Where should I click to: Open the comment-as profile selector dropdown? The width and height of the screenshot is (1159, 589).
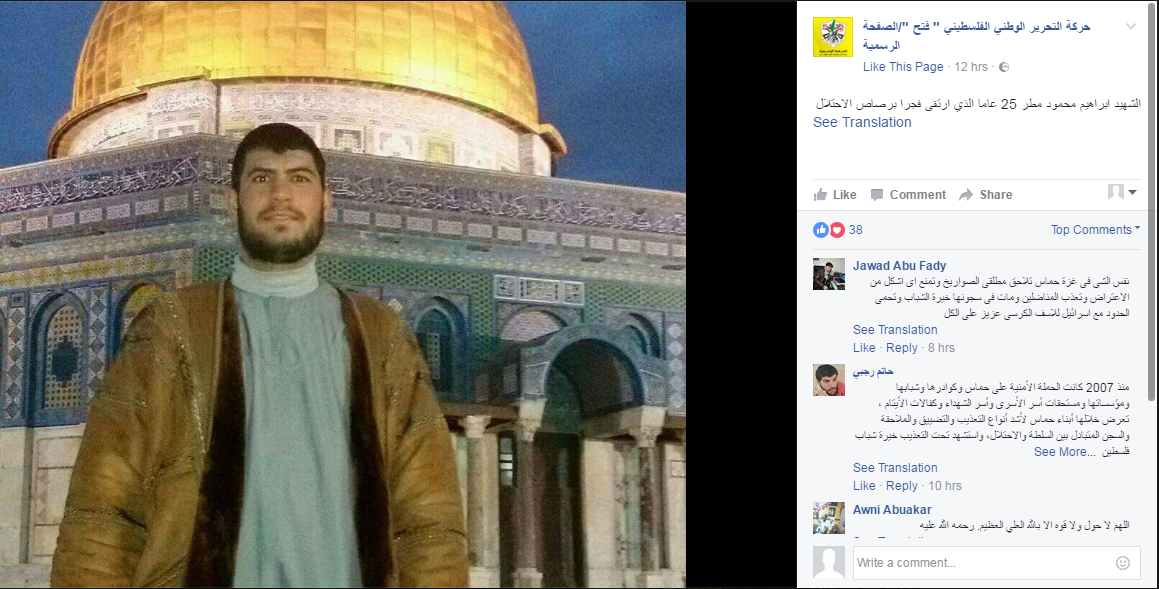[1121, 193]
